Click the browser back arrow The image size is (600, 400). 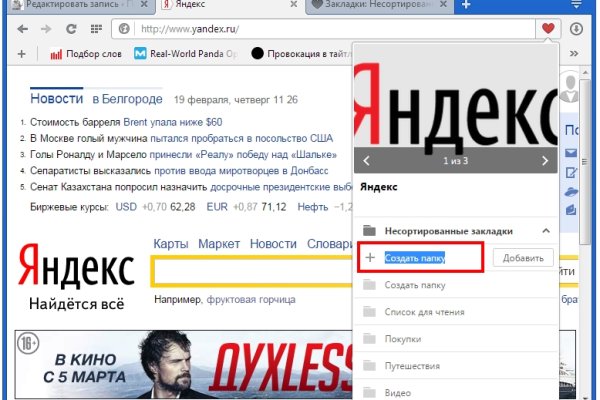pos(22,30)
